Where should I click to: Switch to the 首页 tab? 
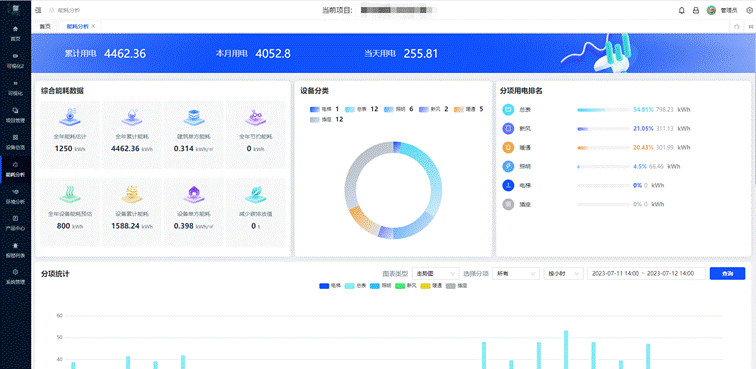pos(45,27)
